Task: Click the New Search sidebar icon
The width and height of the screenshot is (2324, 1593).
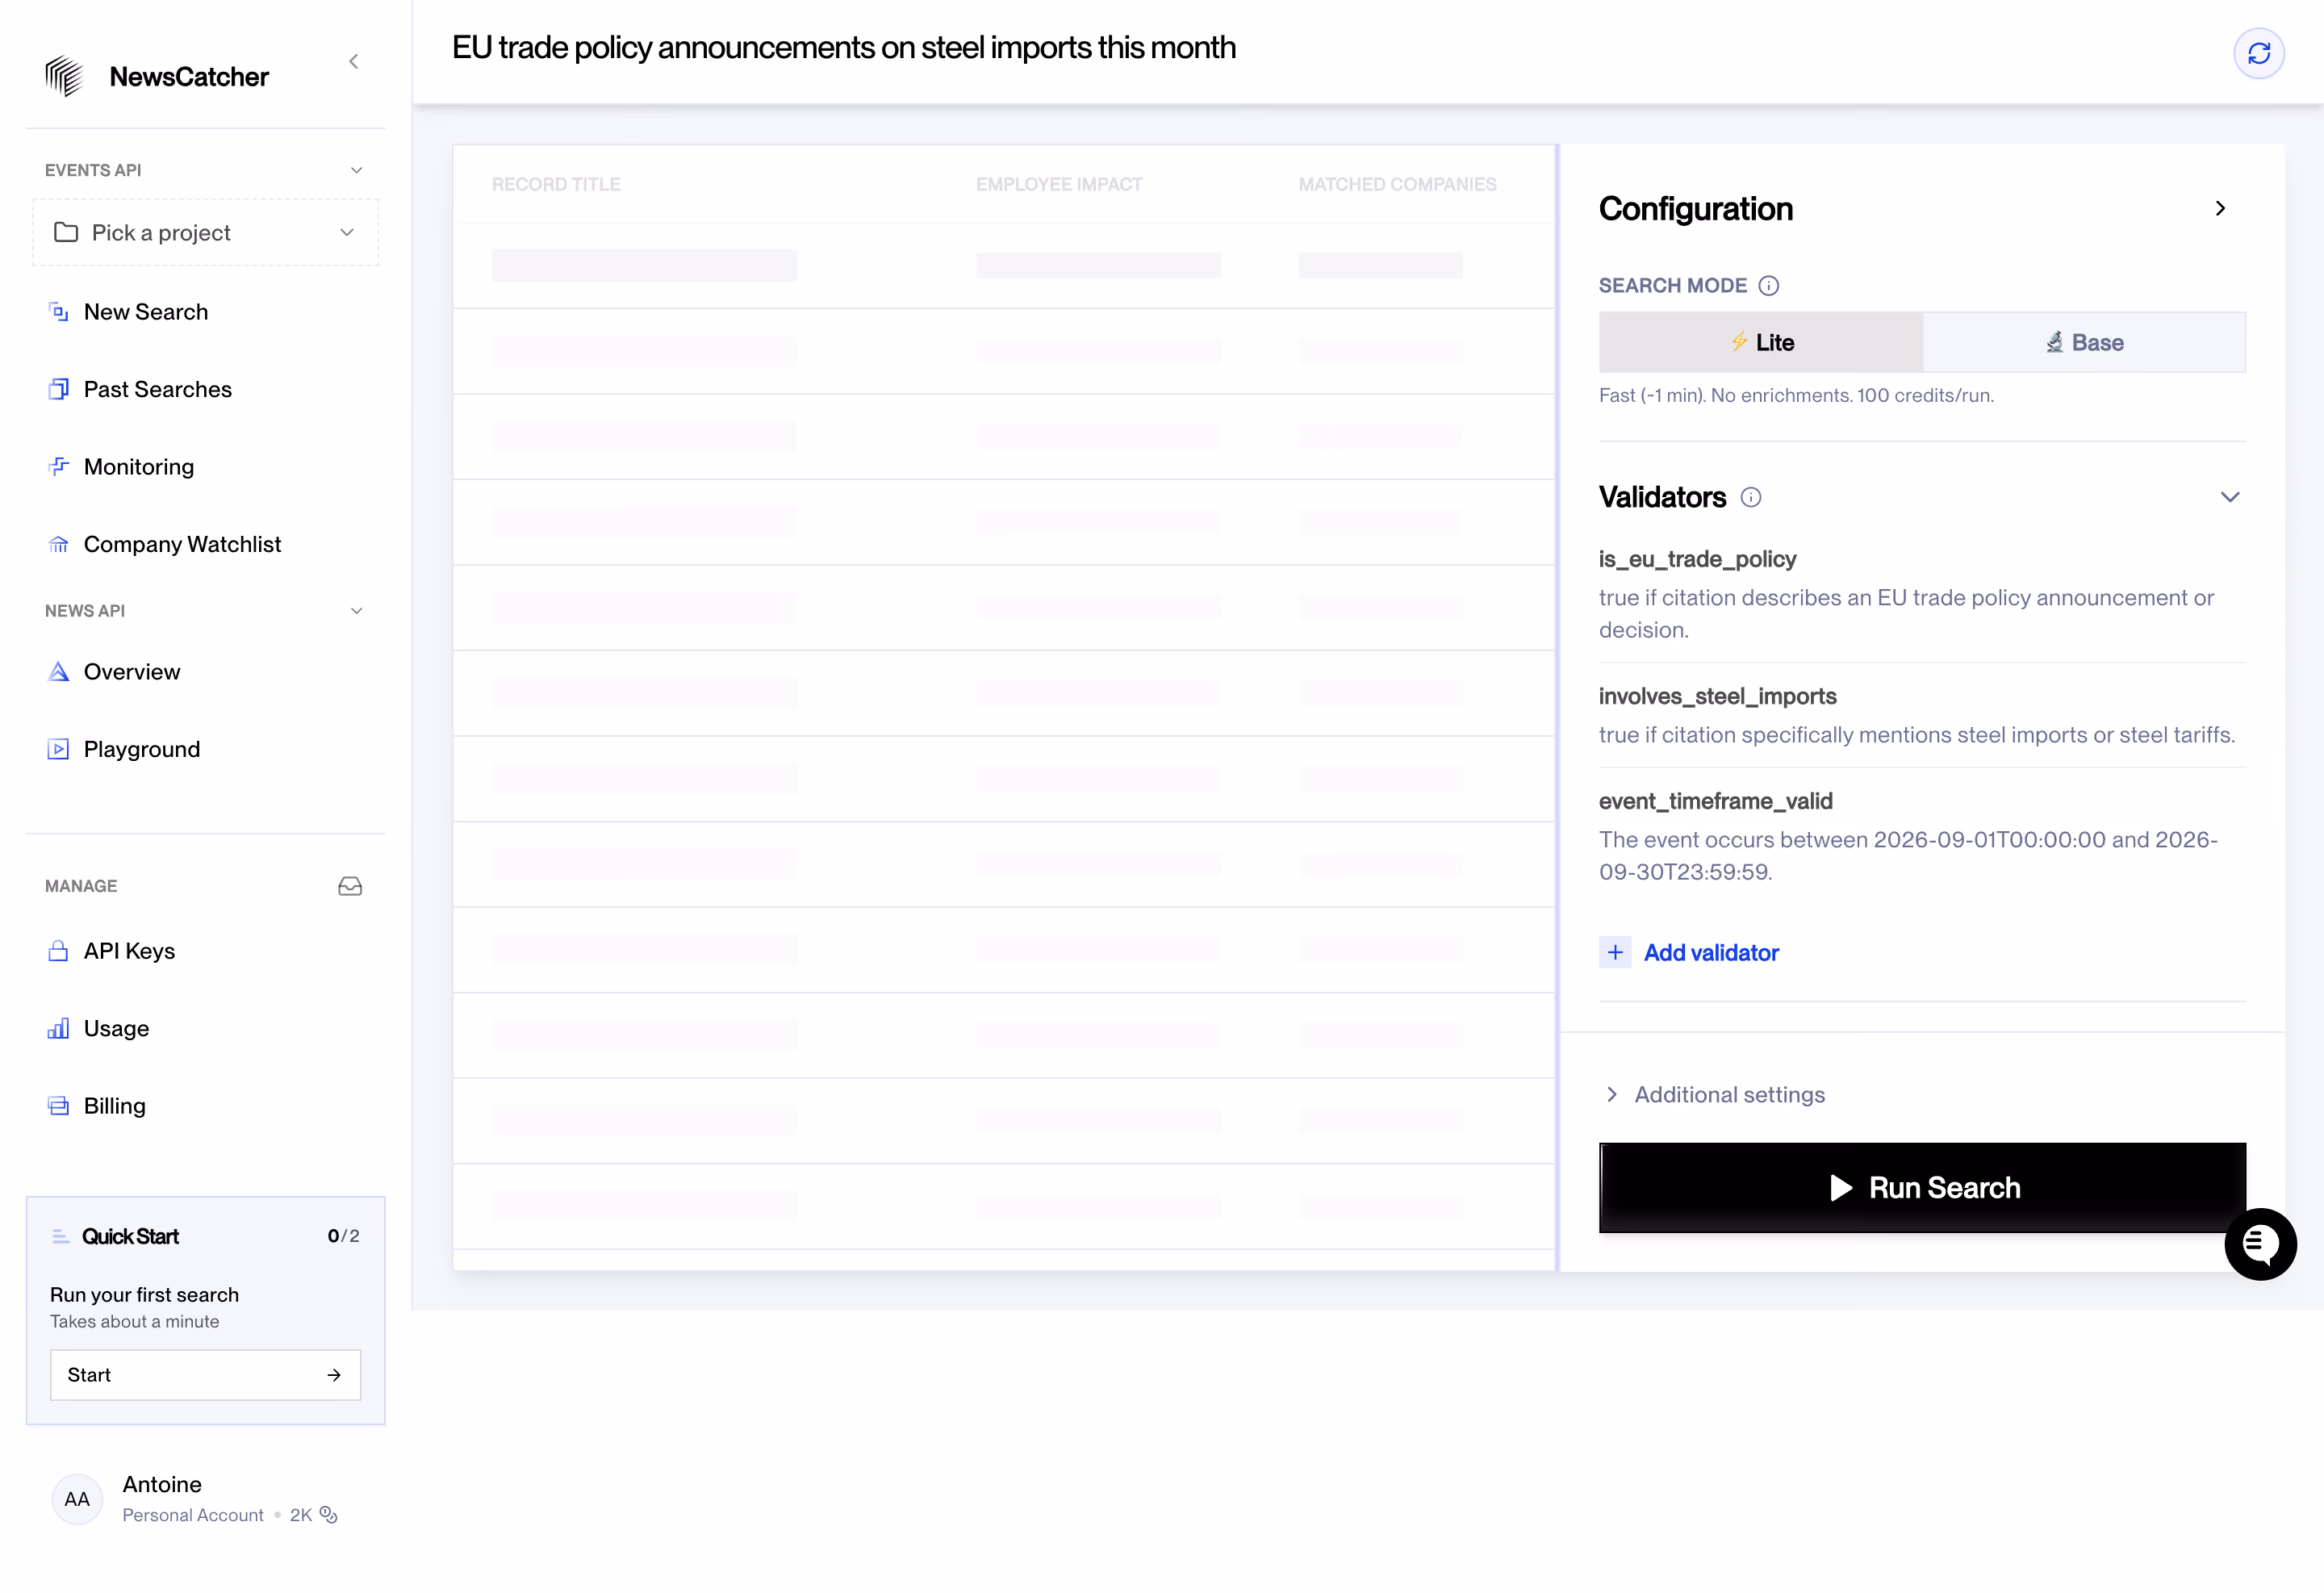Action: coord(59,312)
